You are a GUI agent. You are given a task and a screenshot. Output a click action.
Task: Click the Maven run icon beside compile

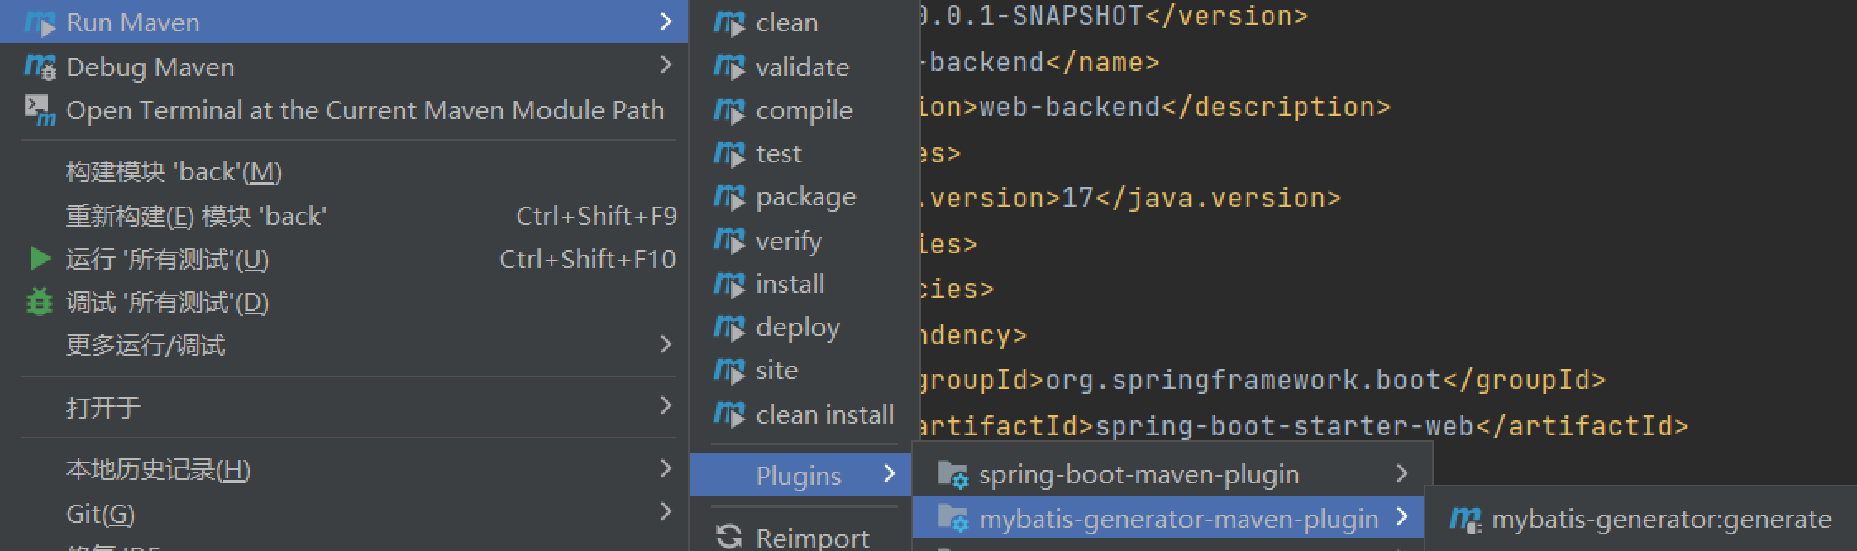(729, 111)
